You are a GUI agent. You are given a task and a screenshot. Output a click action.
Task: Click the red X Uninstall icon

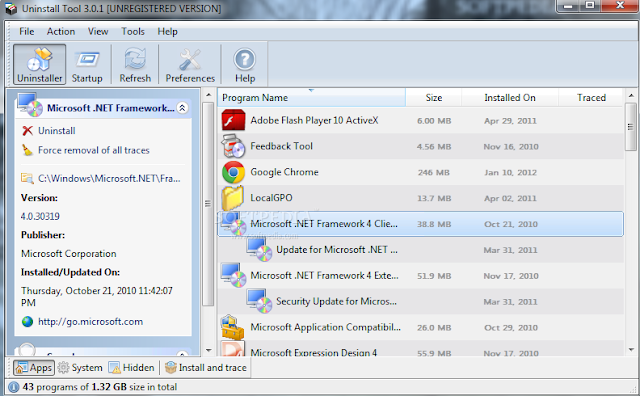[x=27, y=131]
